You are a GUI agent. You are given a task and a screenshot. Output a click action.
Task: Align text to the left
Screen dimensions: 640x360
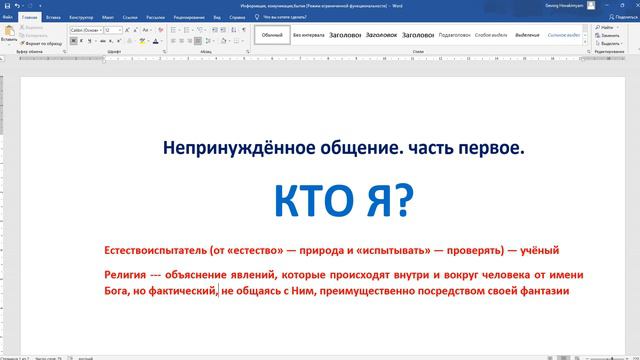pos(173,41)
